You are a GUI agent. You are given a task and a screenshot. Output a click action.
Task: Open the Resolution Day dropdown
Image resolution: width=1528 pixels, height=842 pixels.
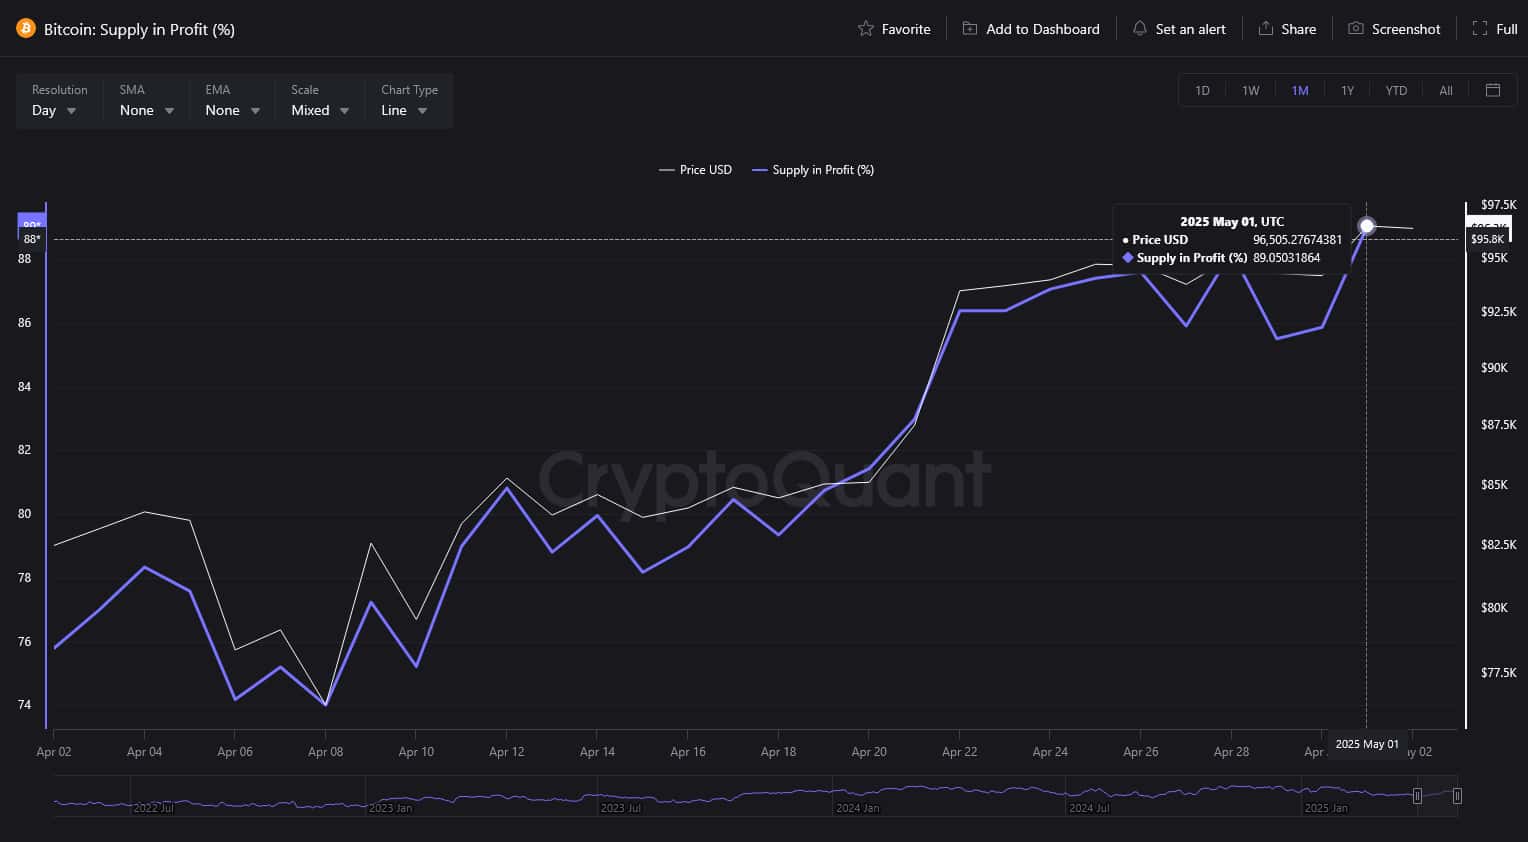coord(54,110)
